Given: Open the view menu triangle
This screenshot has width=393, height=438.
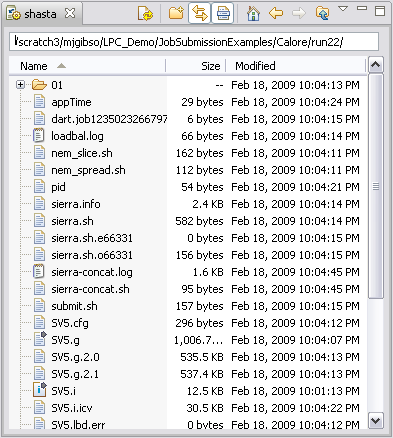Looking at the screenshot, I should pos(343,9).
